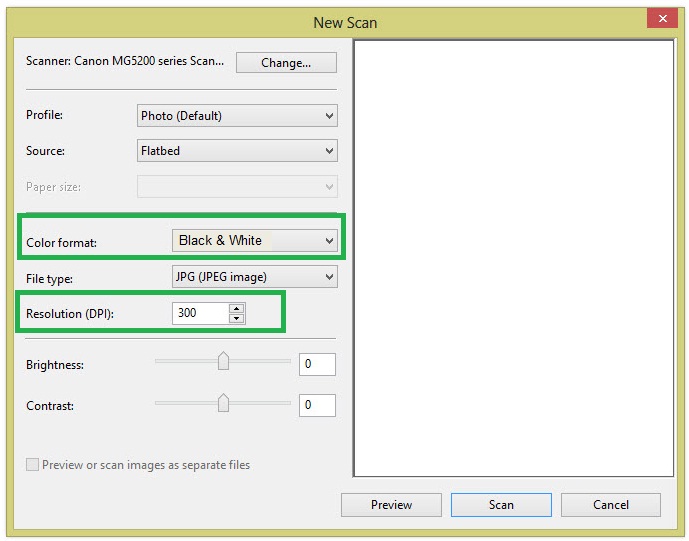The image size is (689, 541).
Task: Start scanning with the Scan button
Action: pyautogui.click(x=501, y=505)
